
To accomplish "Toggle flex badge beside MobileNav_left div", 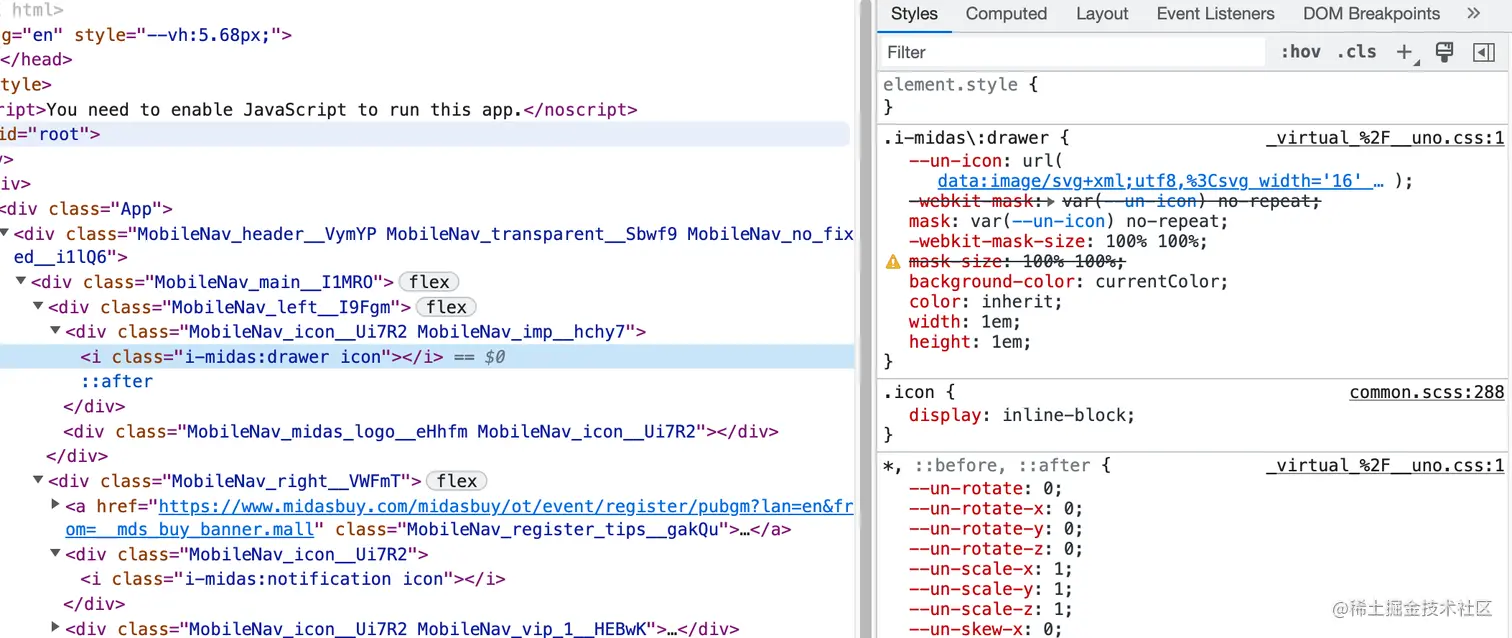I will click(445, 306).
